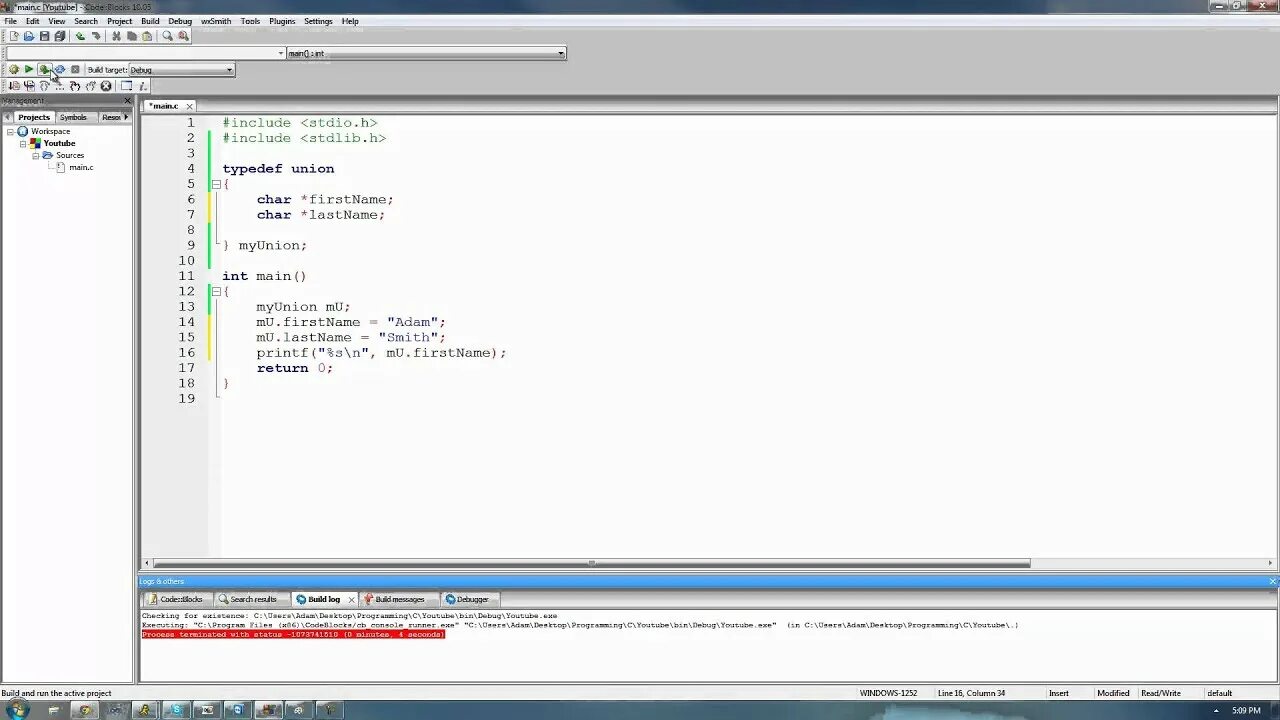The width and height of the screenshot is (1280, 720).
Task: Close the Management panel
Action: pos(127,101)
